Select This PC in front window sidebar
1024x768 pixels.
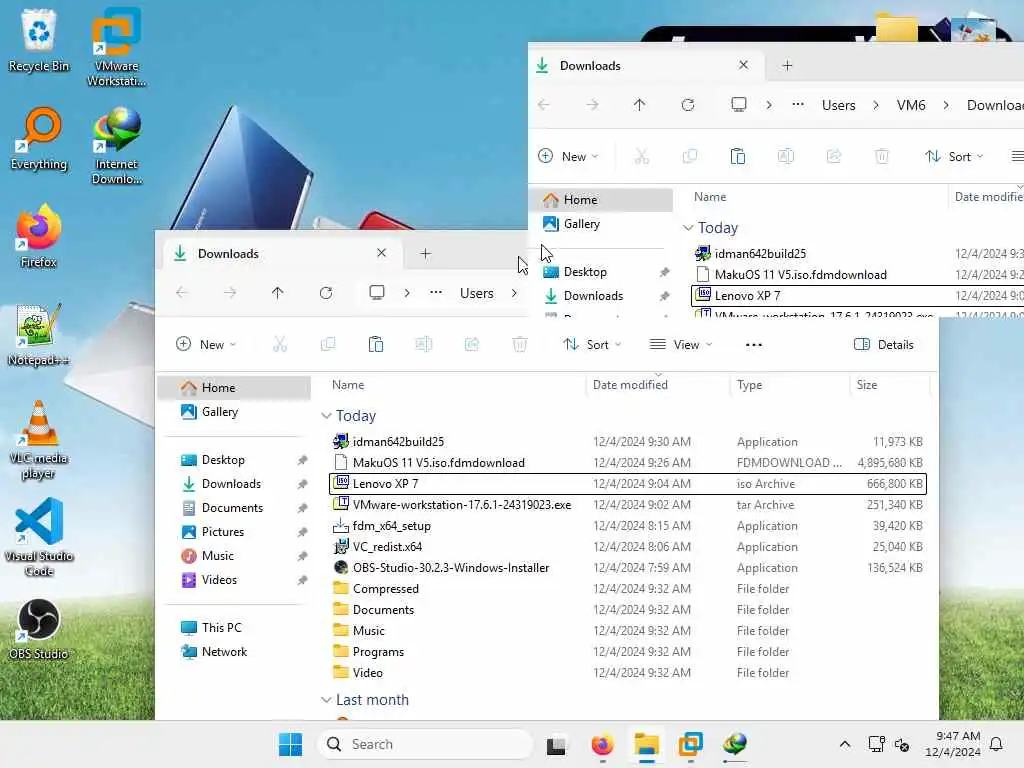(234, 628)
